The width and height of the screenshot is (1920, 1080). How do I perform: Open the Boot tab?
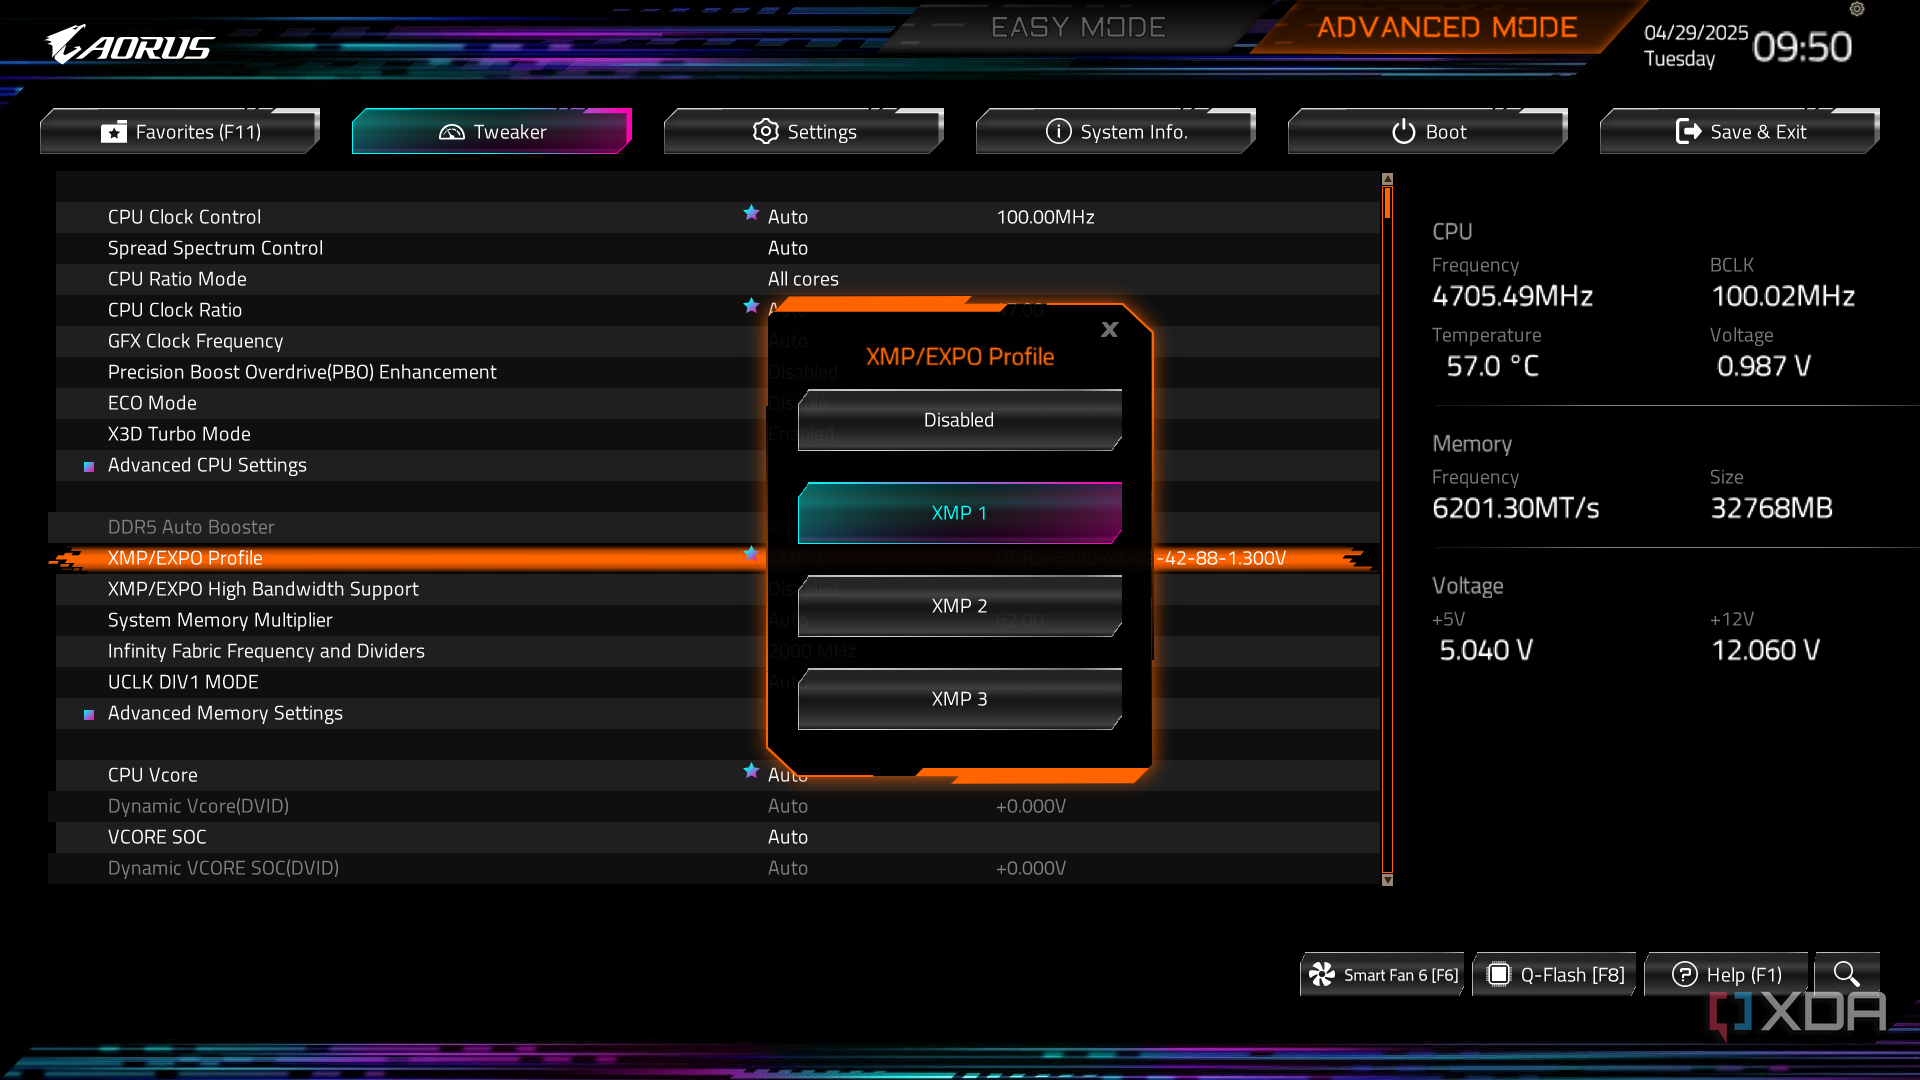point(1428,132)
